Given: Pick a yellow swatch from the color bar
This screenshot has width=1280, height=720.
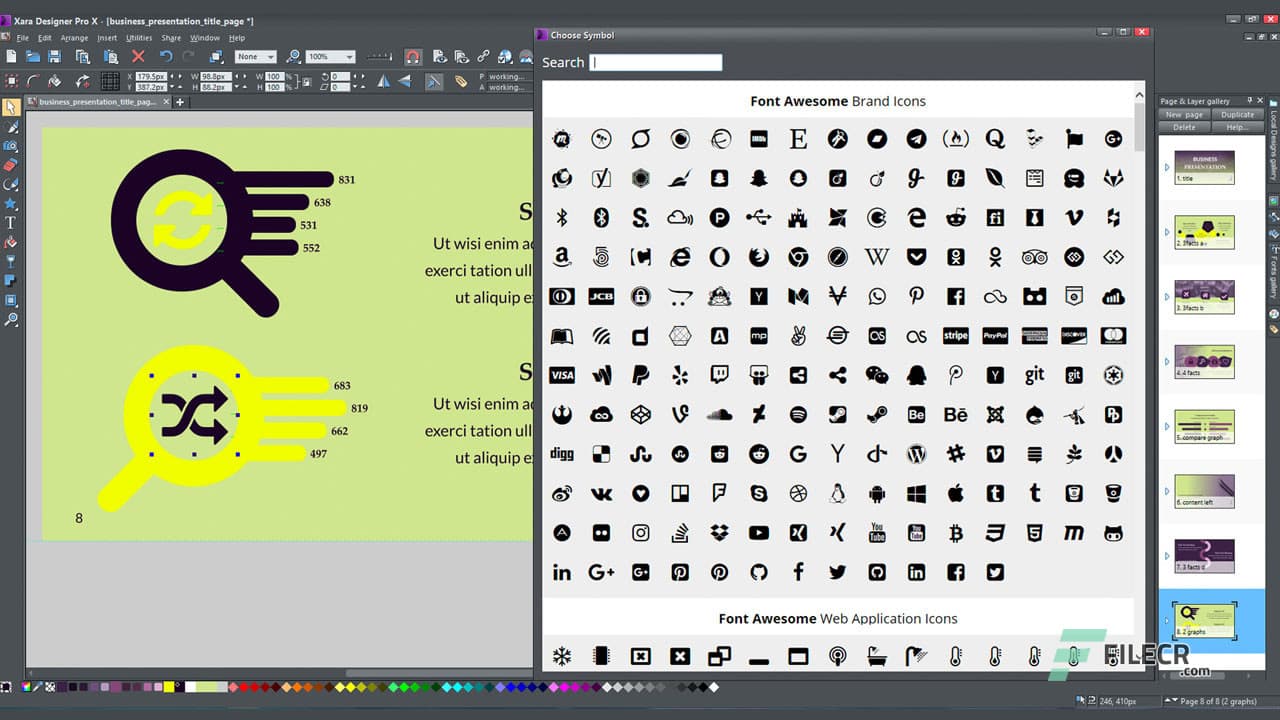Looking at the screenshot, I should click(167, 687).
